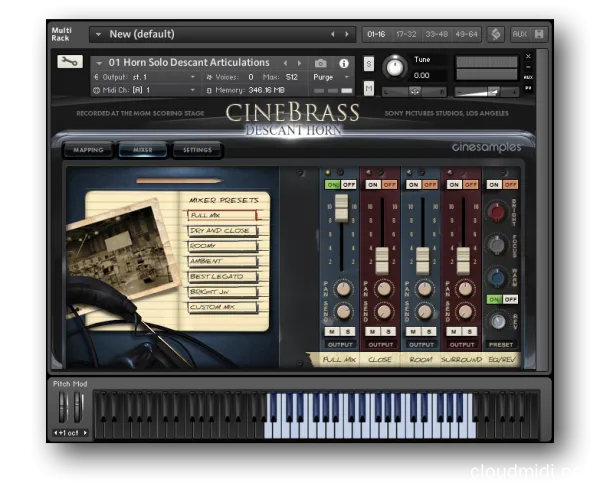
Task: Open the multi rack preset dropdown
Action: [x=98, y=34]
